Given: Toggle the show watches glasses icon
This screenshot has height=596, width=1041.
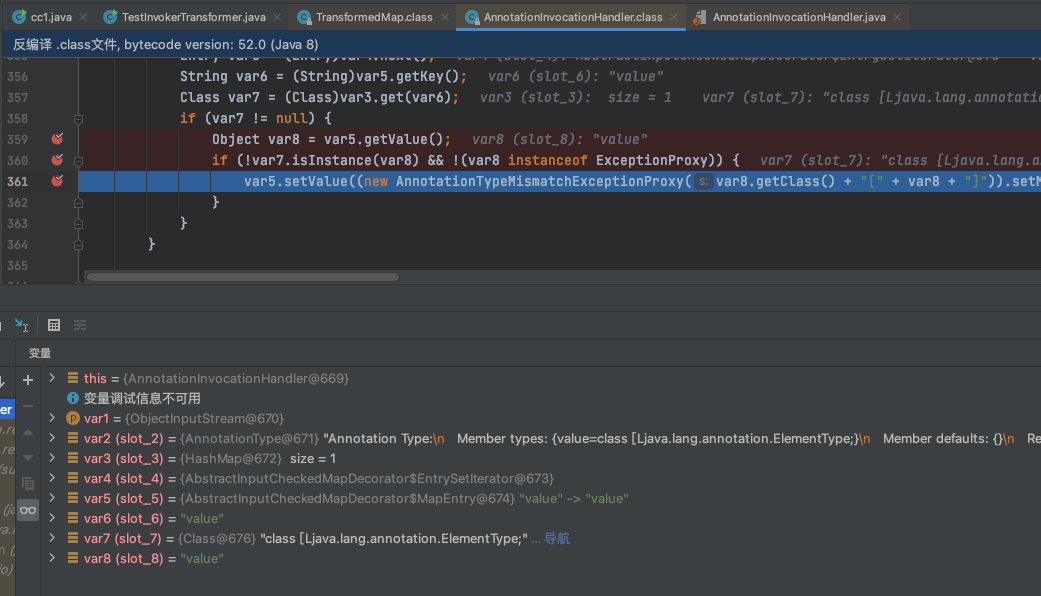Looking at the screenshot, I should coord(28,510).
